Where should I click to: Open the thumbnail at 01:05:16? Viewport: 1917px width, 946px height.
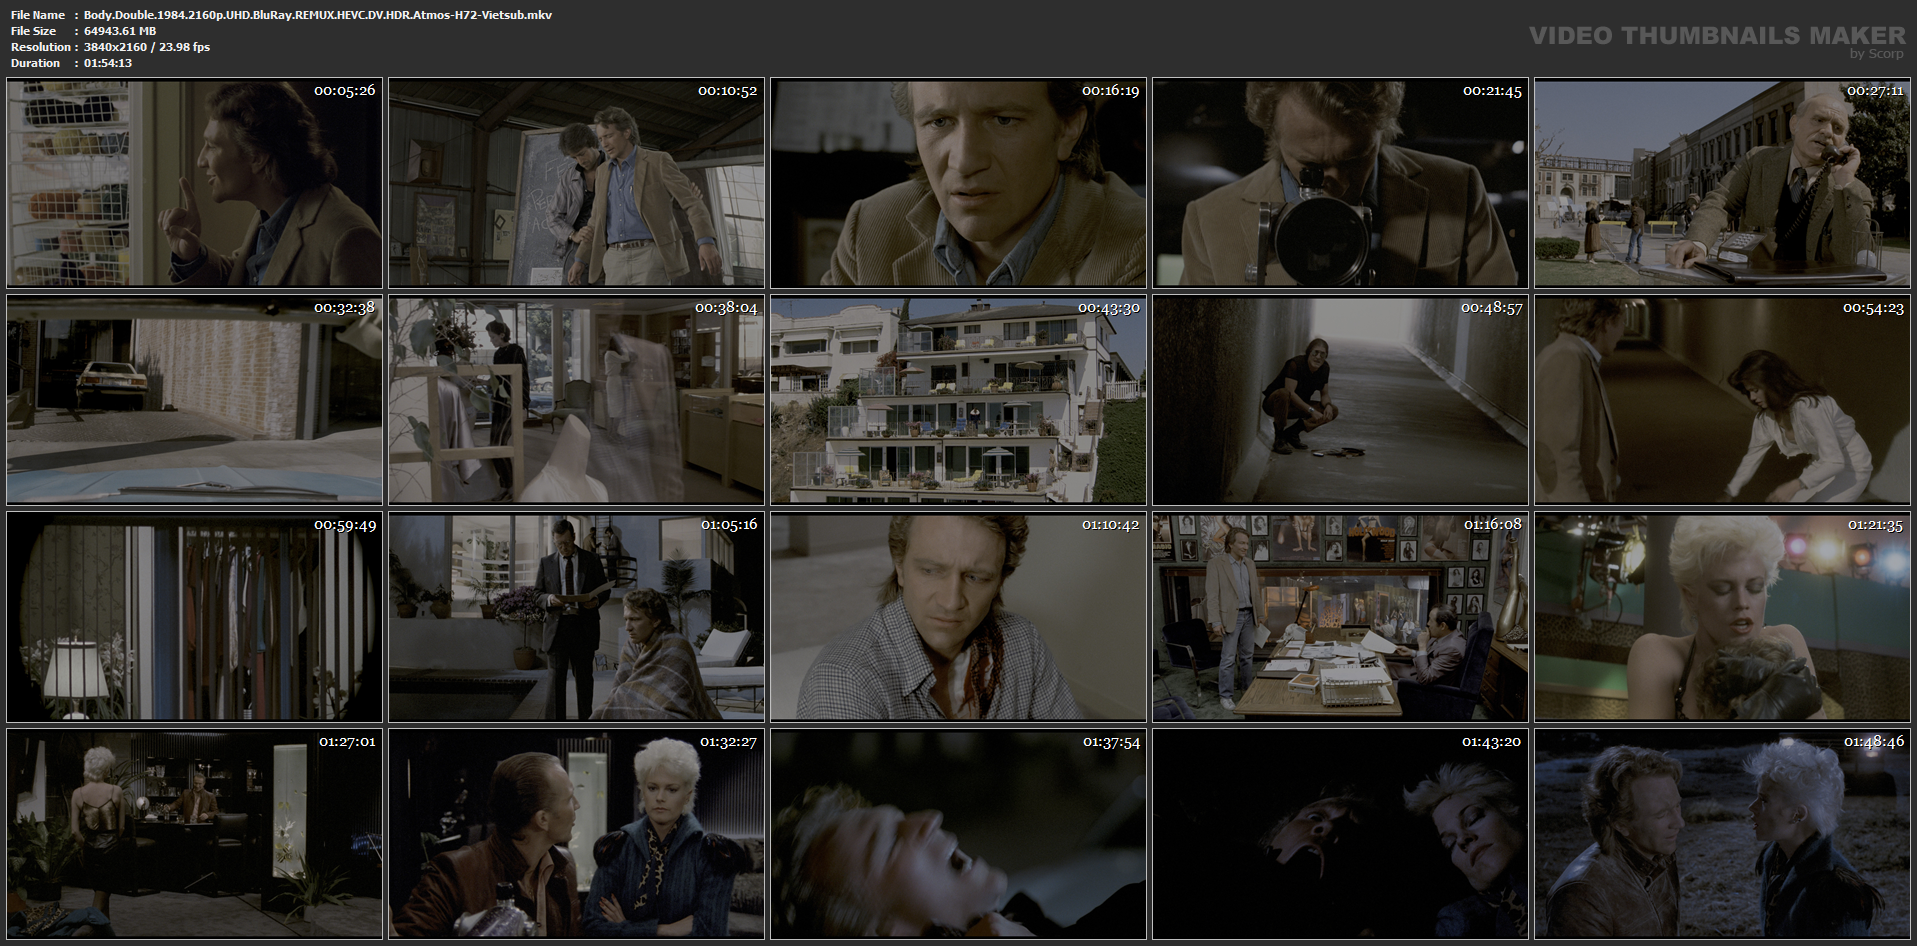(576, 617)
